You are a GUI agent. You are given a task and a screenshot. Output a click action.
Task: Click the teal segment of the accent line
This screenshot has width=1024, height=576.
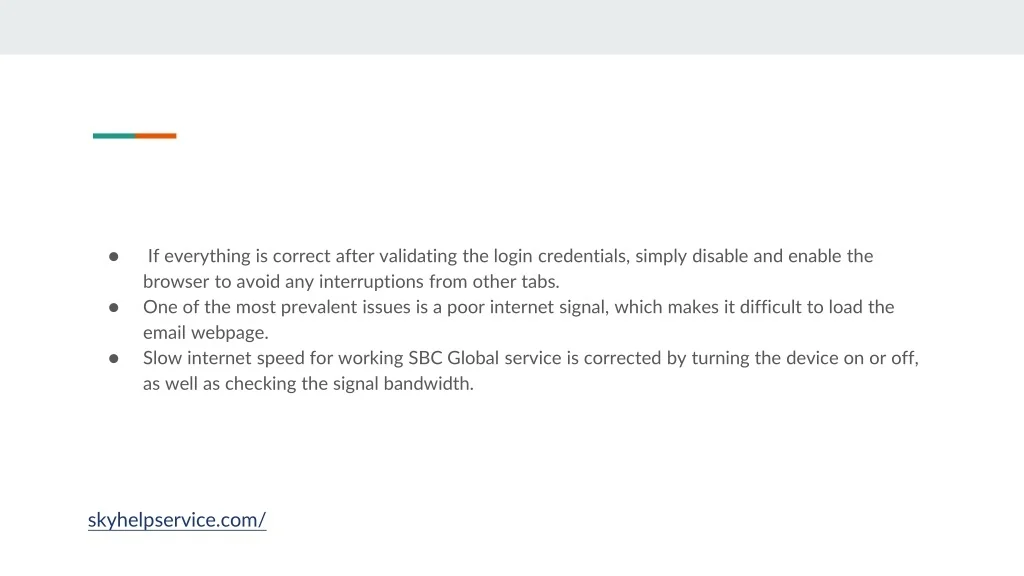click(114, 136)
